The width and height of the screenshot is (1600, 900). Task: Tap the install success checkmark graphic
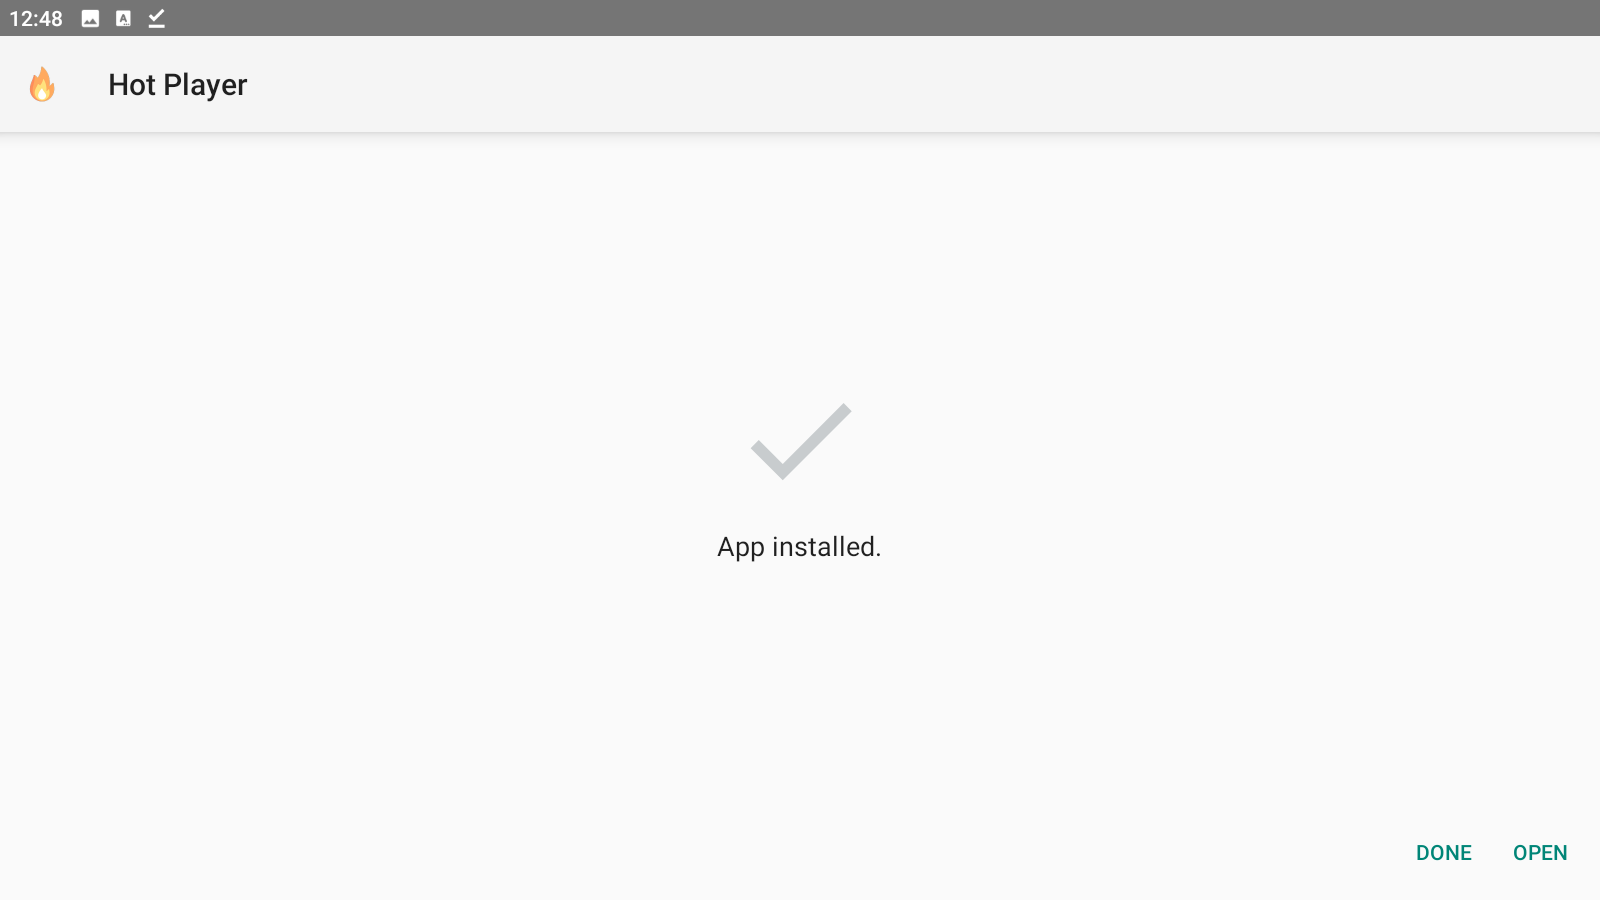[x=801, y=441]
